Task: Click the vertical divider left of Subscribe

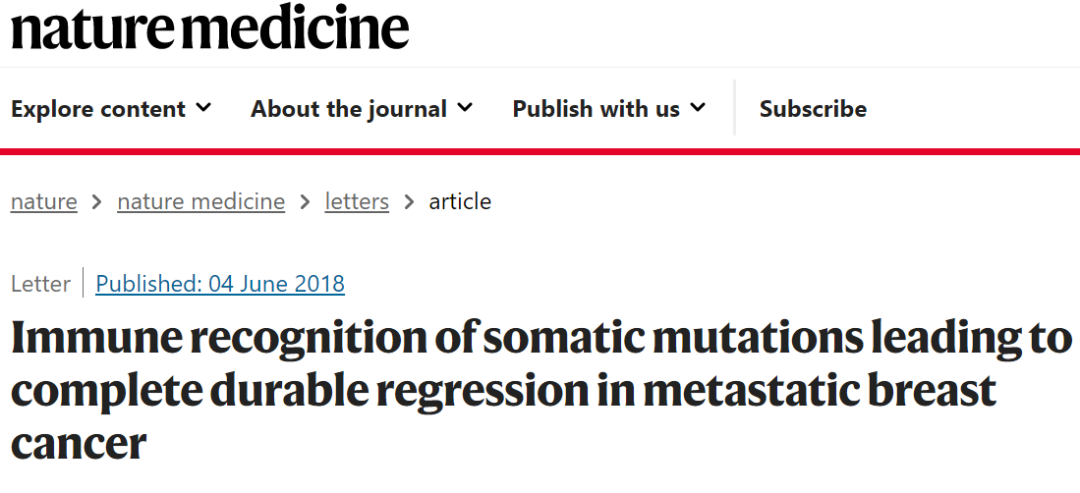Action: pos(735,108)
